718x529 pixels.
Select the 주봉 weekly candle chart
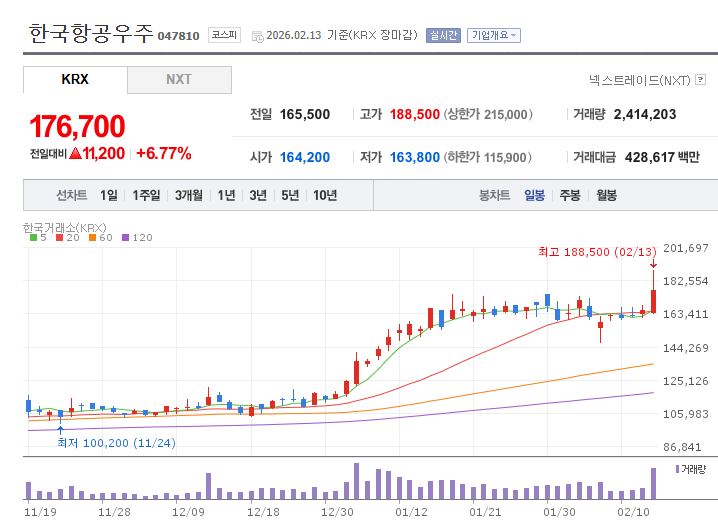point(570,196)
